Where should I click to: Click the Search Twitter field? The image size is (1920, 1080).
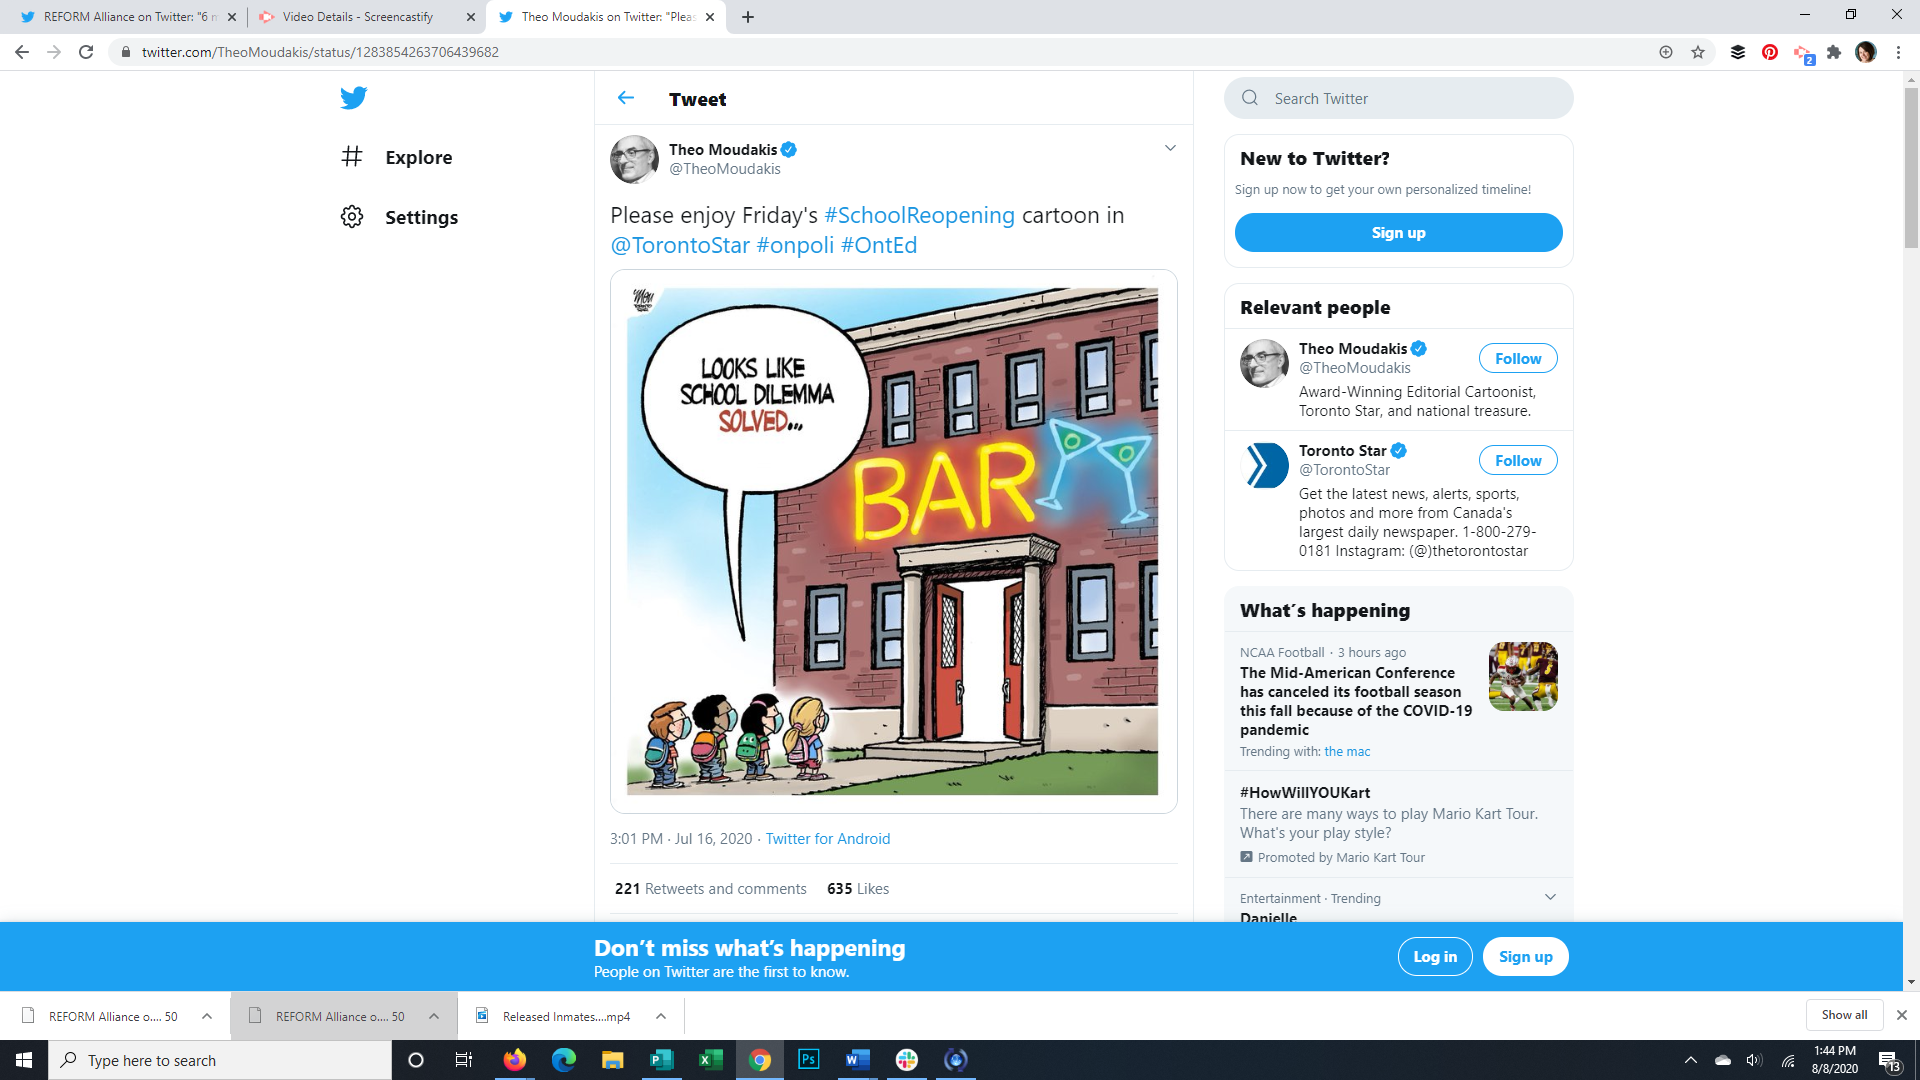(1400, 98)
